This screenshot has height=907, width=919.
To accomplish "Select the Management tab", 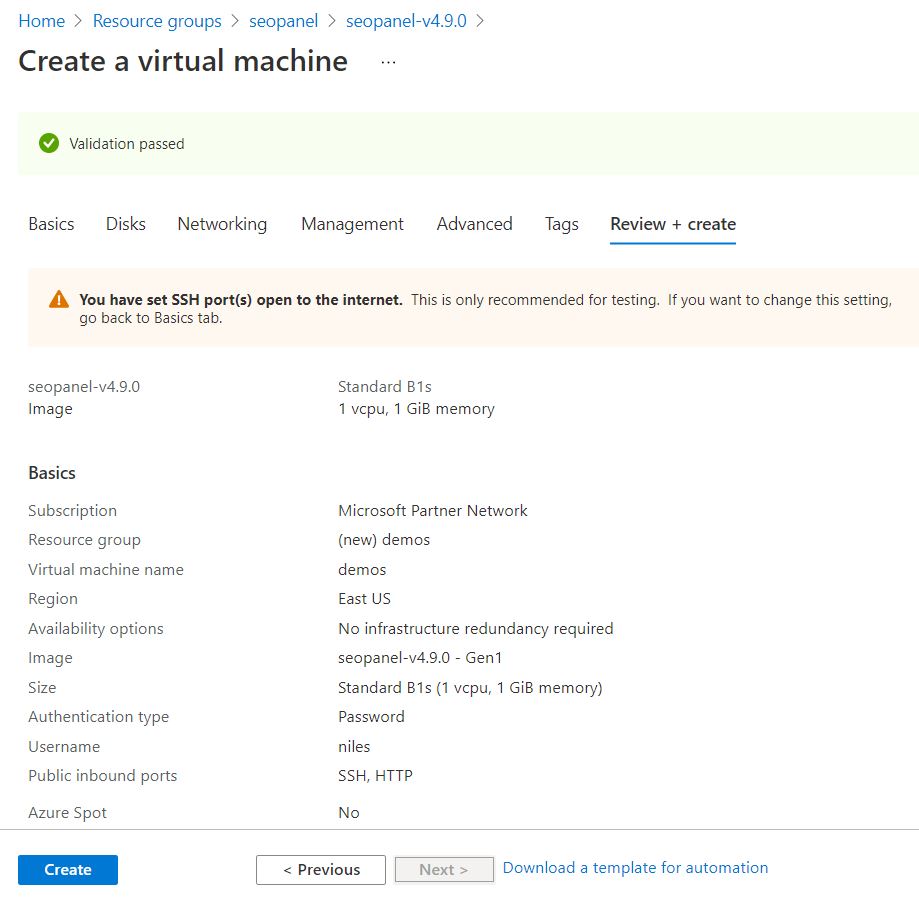I will tap(352, 224).
